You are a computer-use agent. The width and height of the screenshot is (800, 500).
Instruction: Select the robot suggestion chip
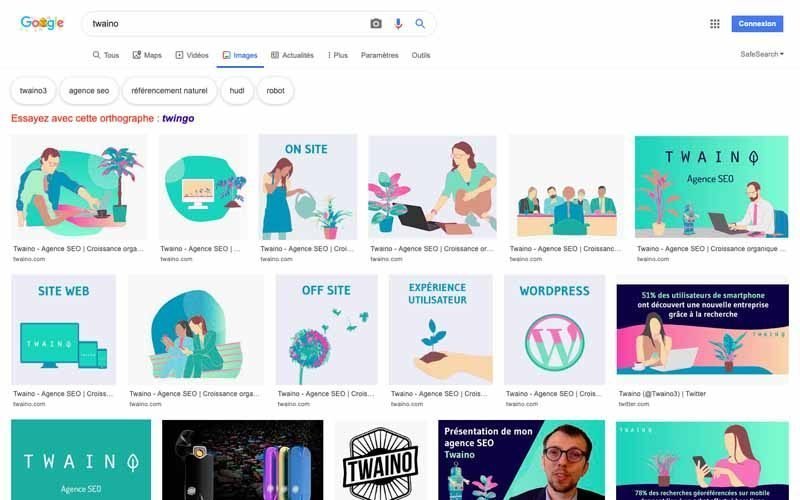[276, 91]
